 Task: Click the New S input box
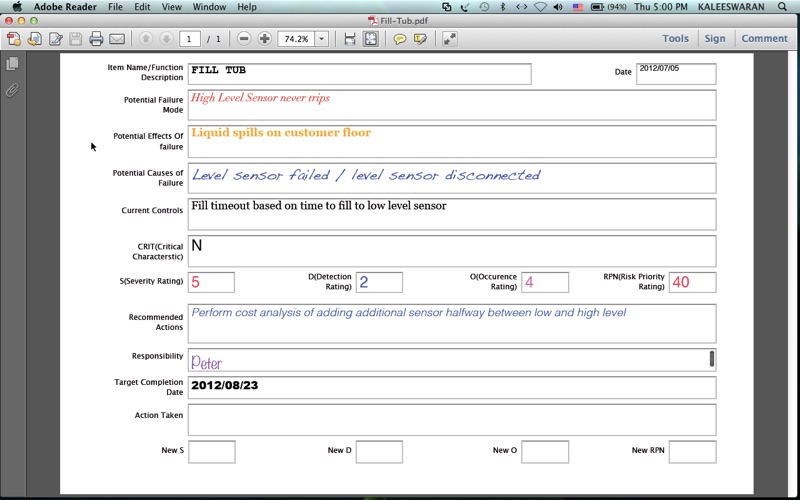click(x=212, y=452)
